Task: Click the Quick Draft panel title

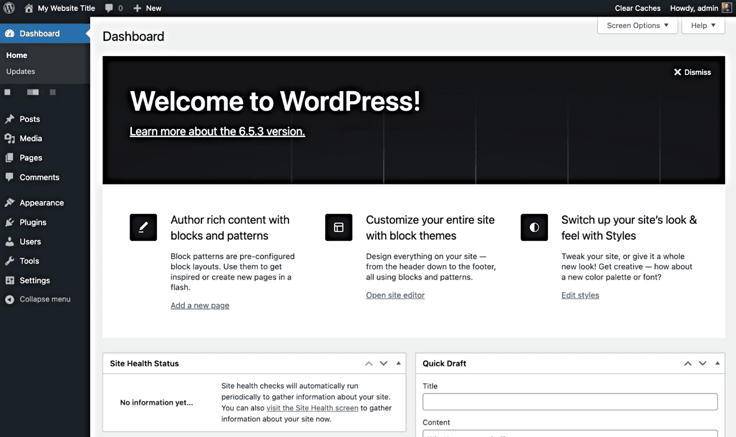Action: coord(444,363)
